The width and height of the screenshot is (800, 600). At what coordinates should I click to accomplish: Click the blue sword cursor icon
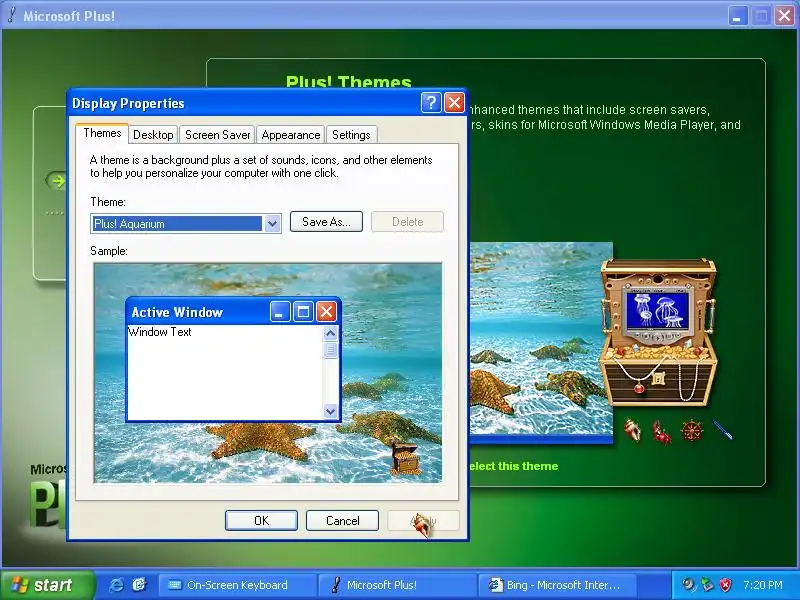722,430
